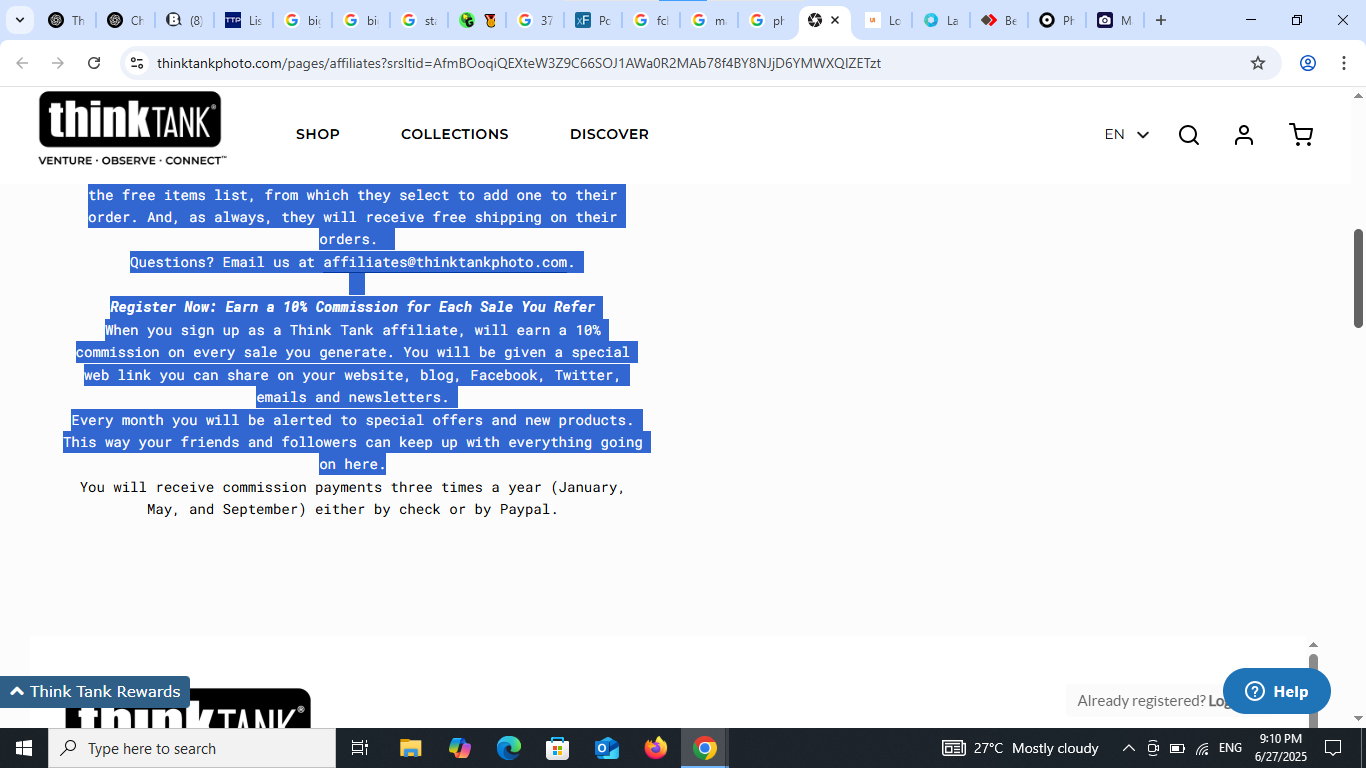This screenshot has height=768, width=1366.
Task: Open Outlook from the taskbar
Action: tap(607, 748)
